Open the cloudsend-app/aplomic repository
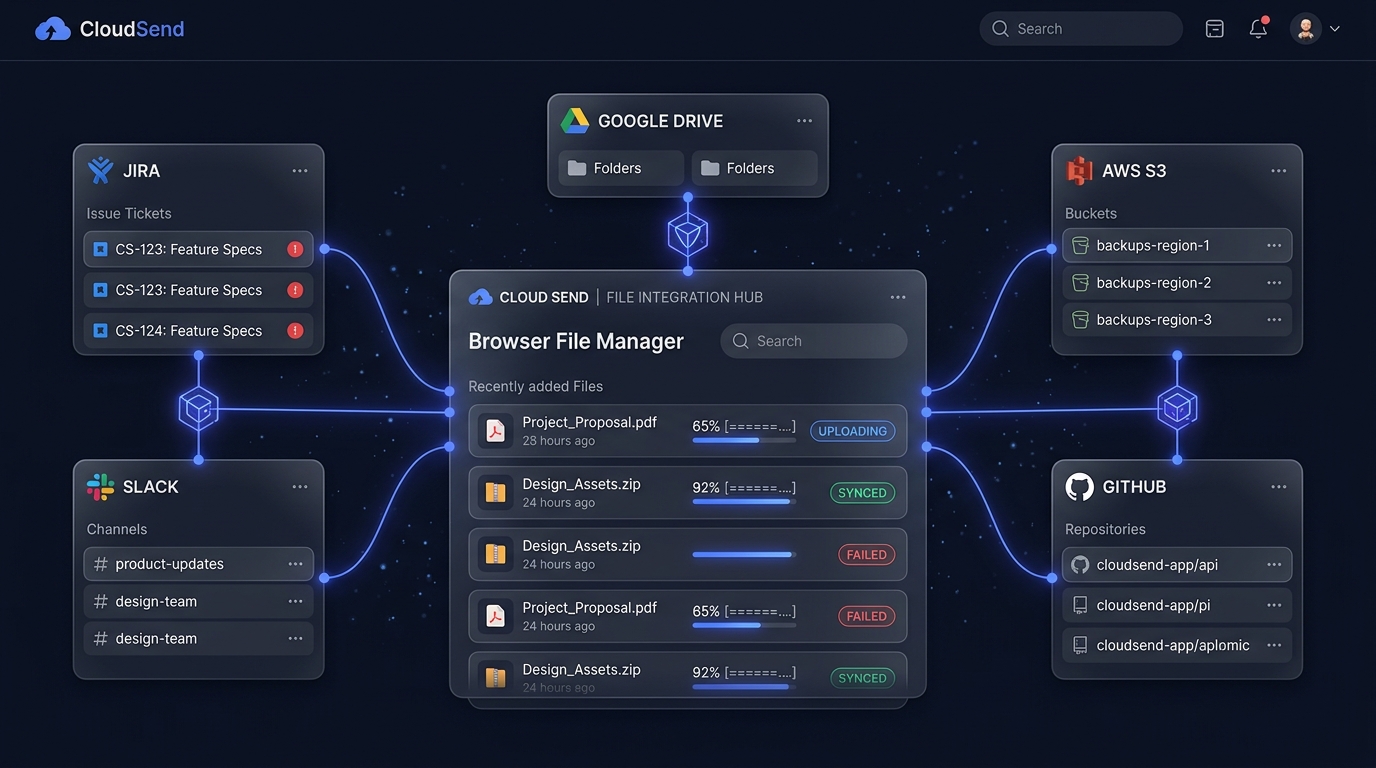 1177,645
